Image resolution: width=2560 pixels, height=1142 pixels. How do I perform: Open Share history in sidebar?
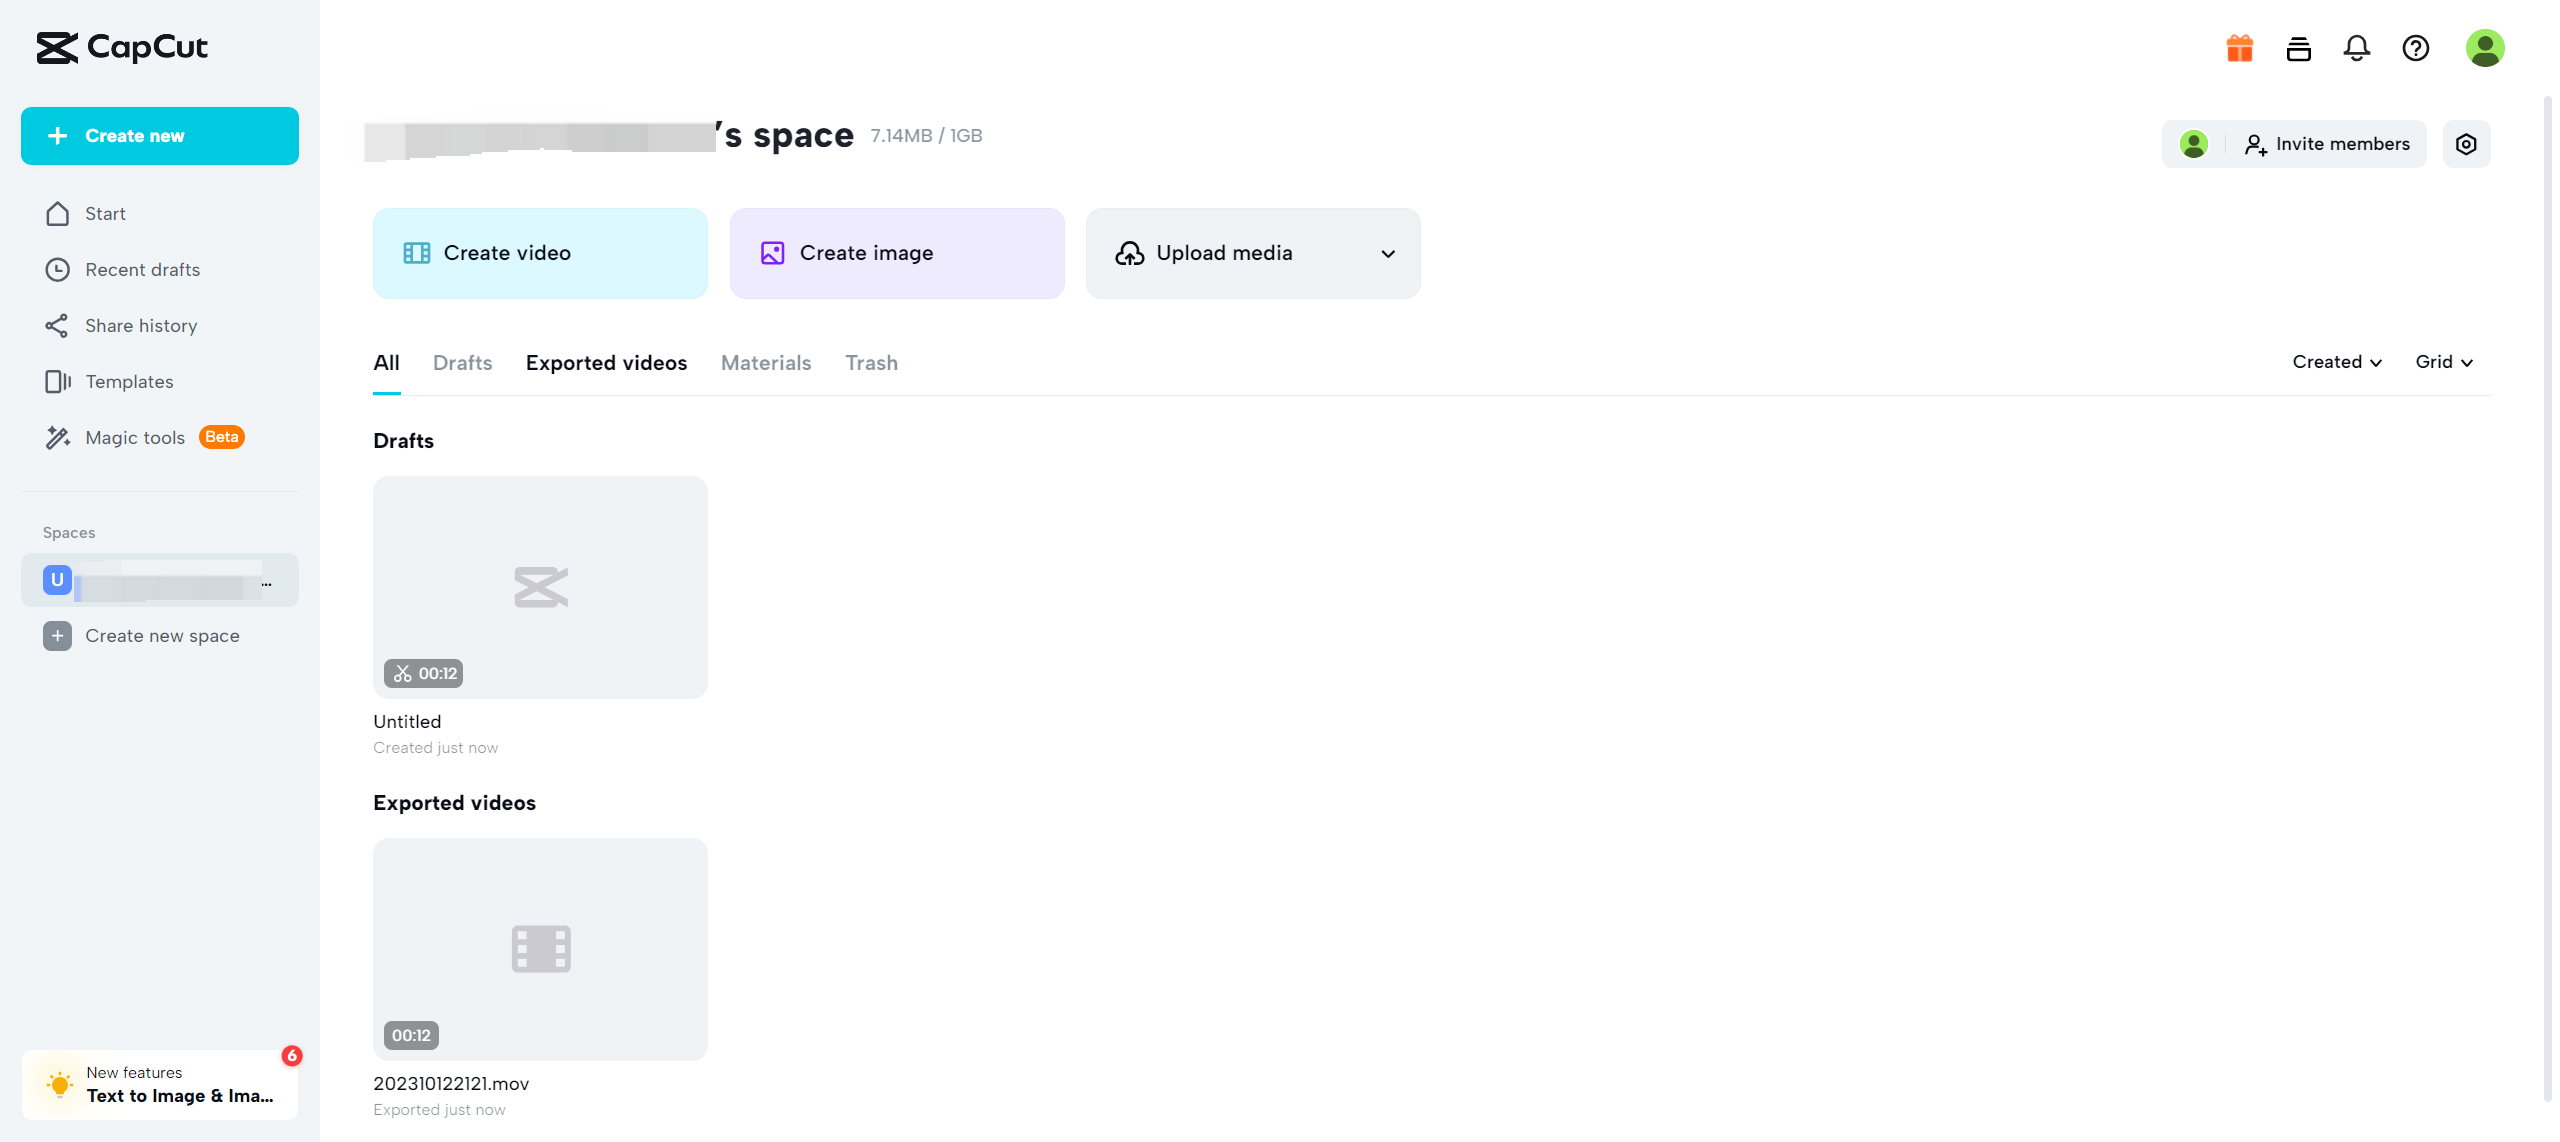(141, 326)
